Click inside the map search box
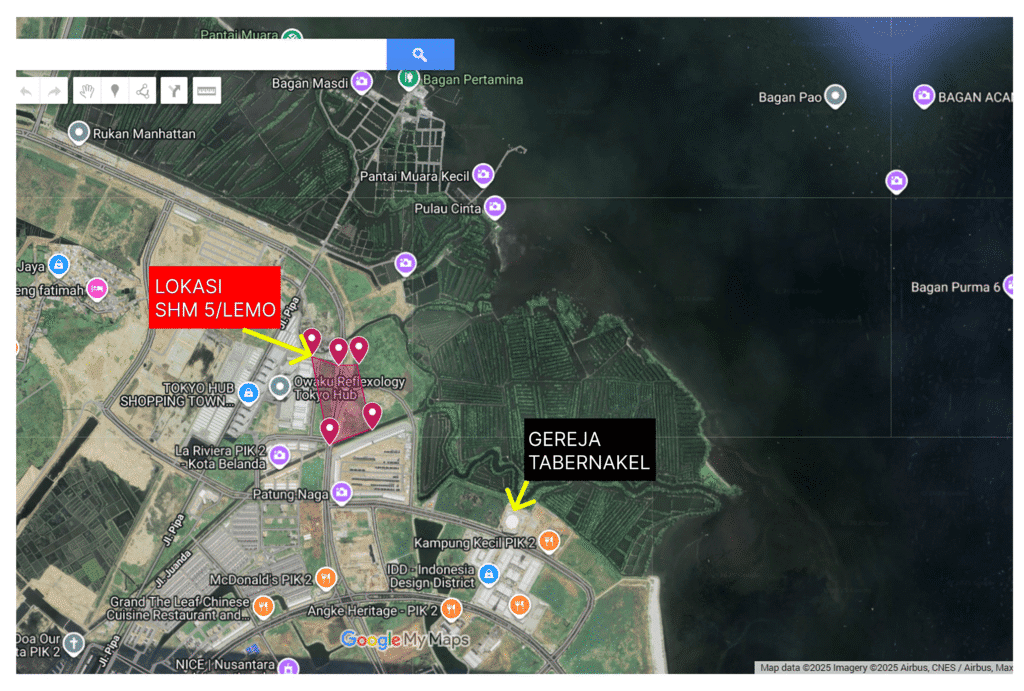Viewport: 1024px width, 691px height. (x=200, y=55)
